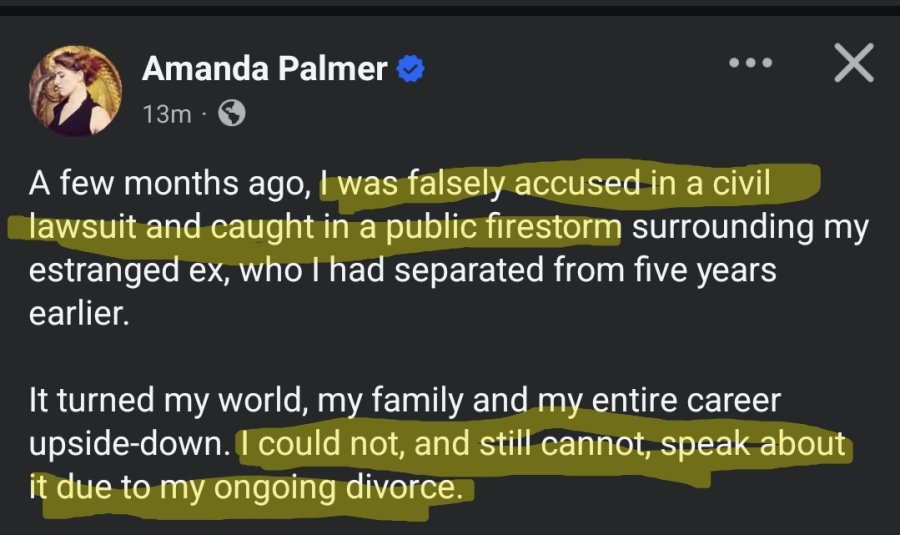Click the Amanda Palmer name link
Viewport: 900px width, 535px height.
(x=265, y=68)
